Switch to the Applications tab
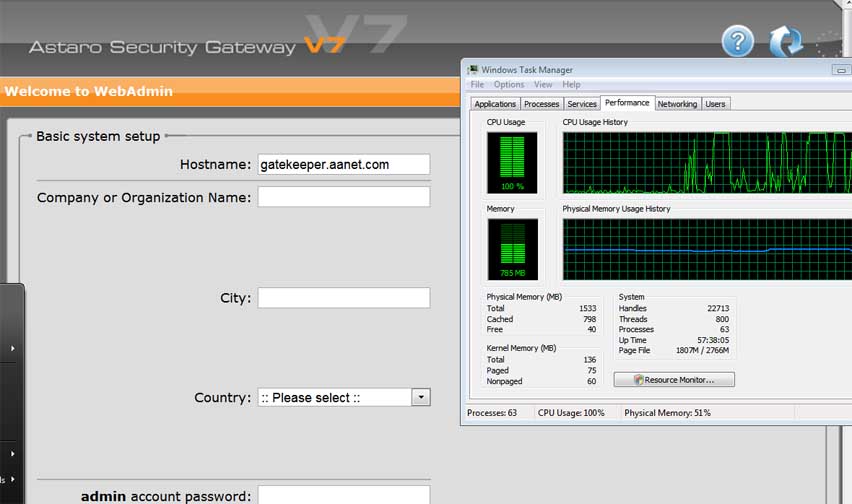The image size is (852, 504). 495,104
